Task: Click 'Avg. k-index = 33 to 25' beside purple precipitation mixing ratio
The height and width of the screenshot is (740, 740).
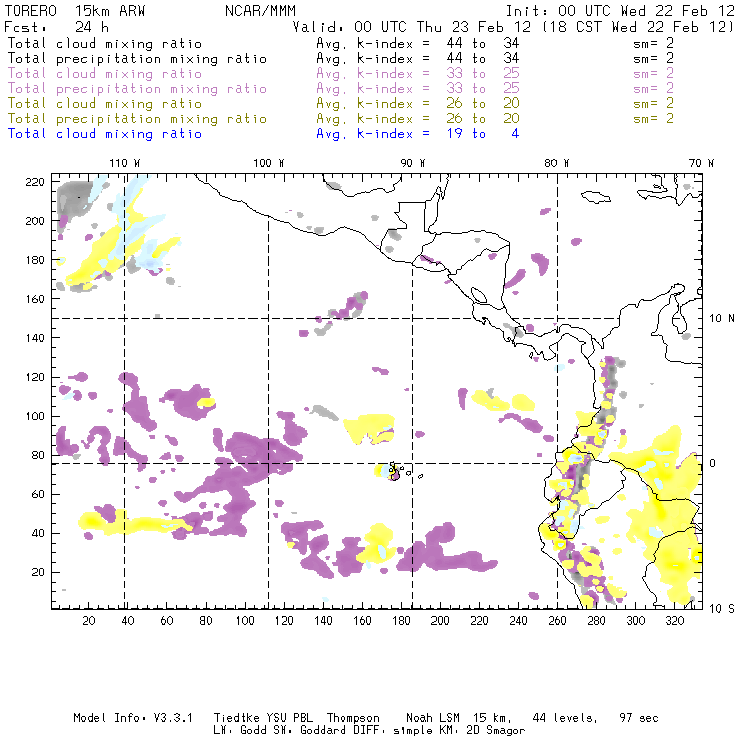Action: coord(418,89)
